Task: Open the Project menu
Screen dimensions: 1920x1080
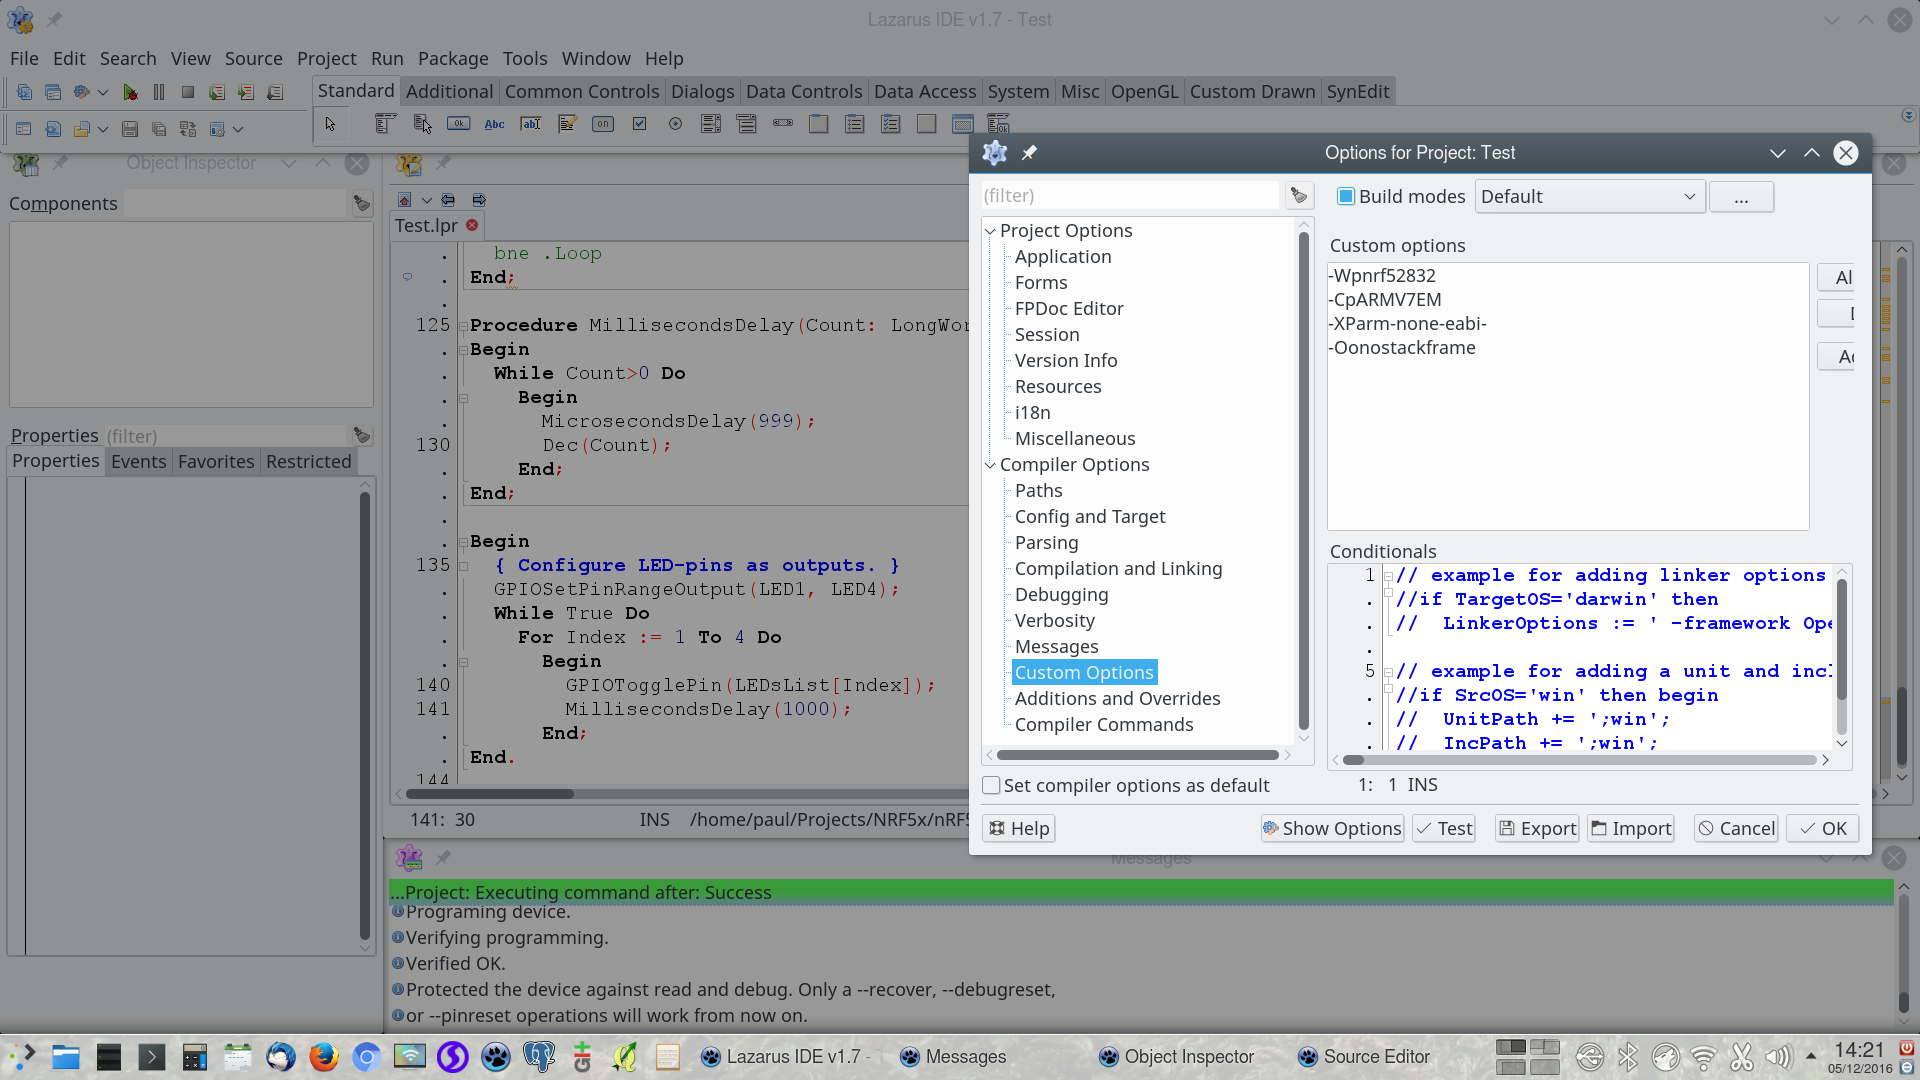Action: point(326,59)
